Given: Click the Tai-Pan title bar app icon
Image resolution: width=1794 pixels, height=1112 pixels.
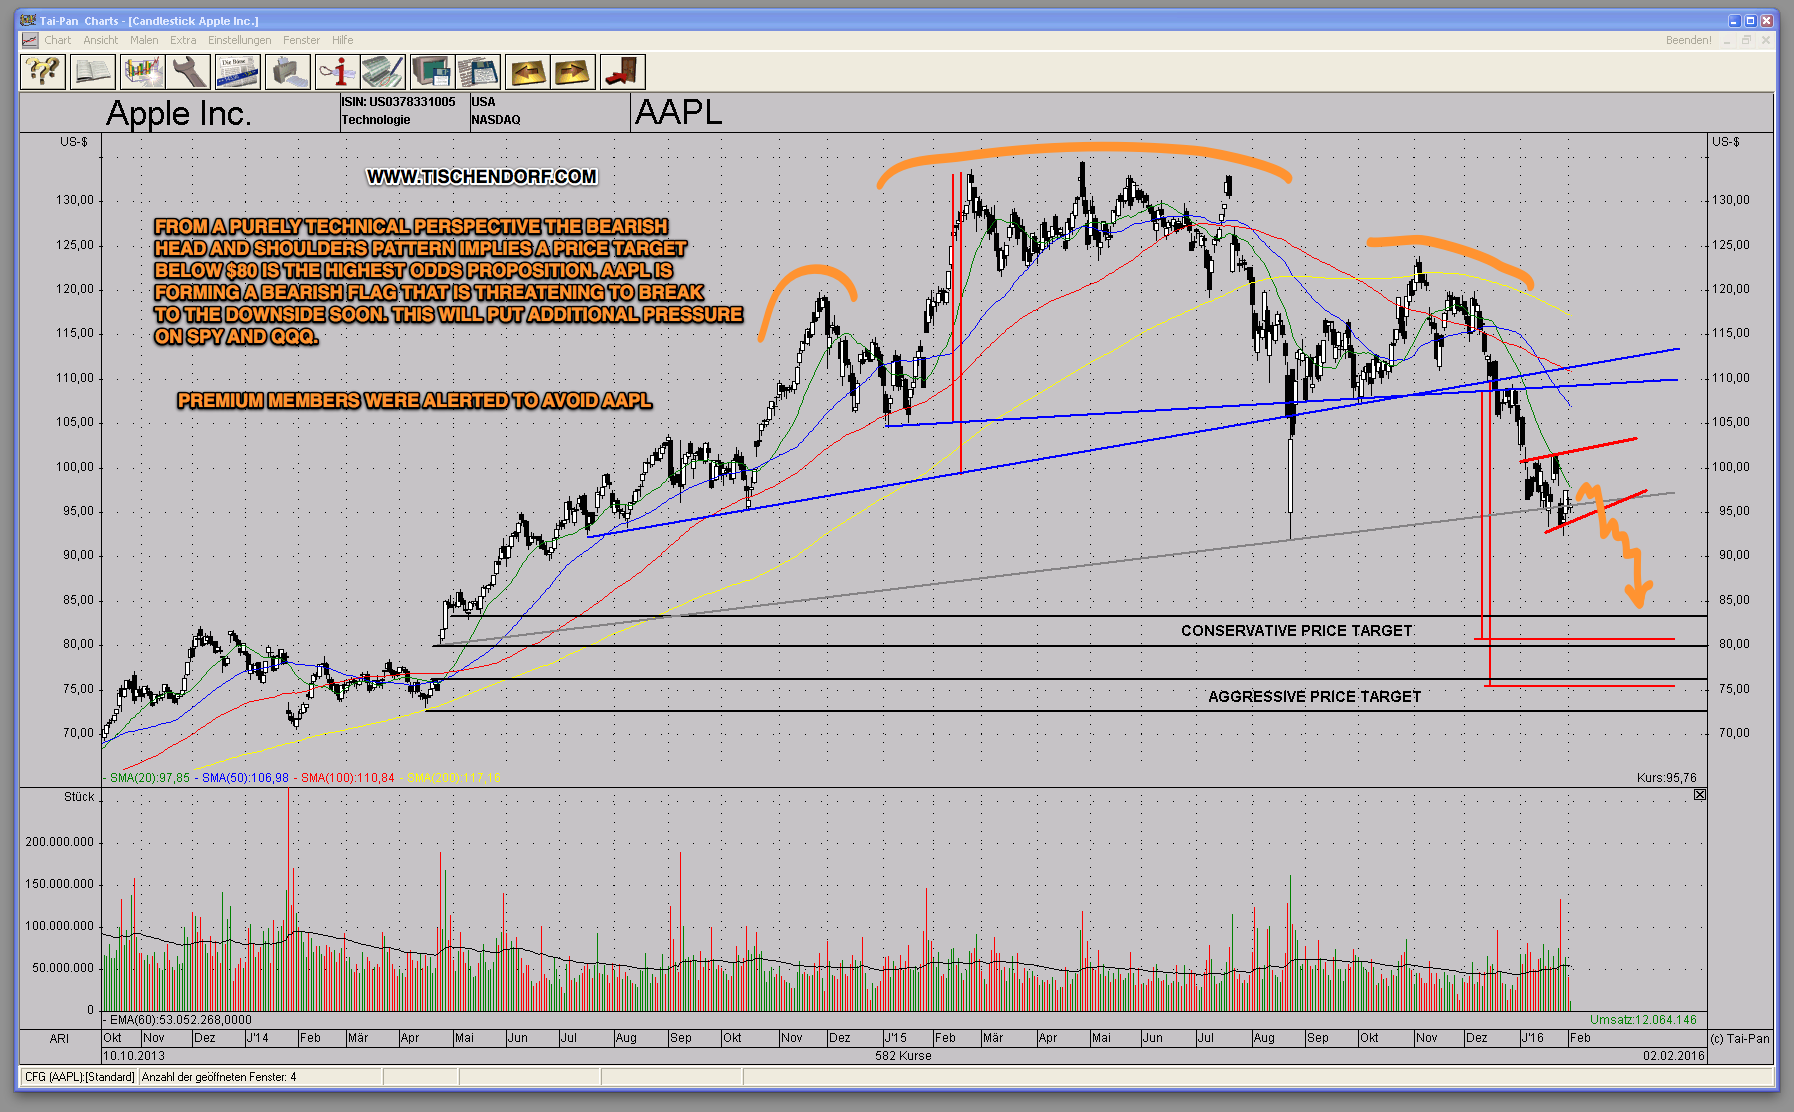Looking at the screenshot, I should [28, 20].
